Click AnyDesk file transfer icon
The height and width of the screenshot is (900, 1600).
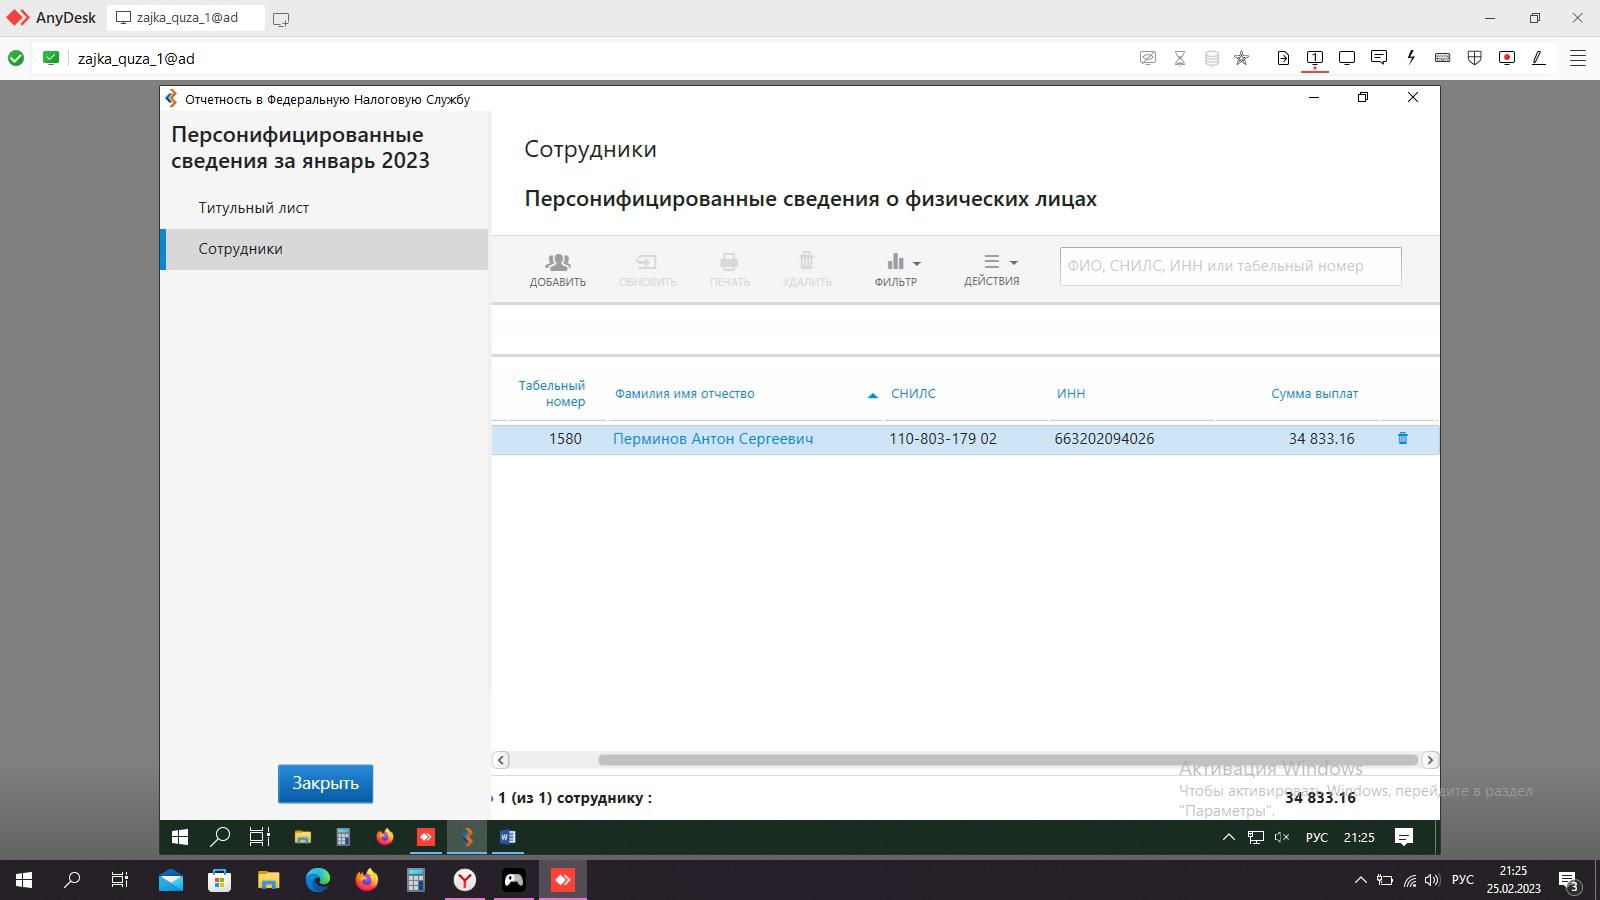(x=1283, y=58)
